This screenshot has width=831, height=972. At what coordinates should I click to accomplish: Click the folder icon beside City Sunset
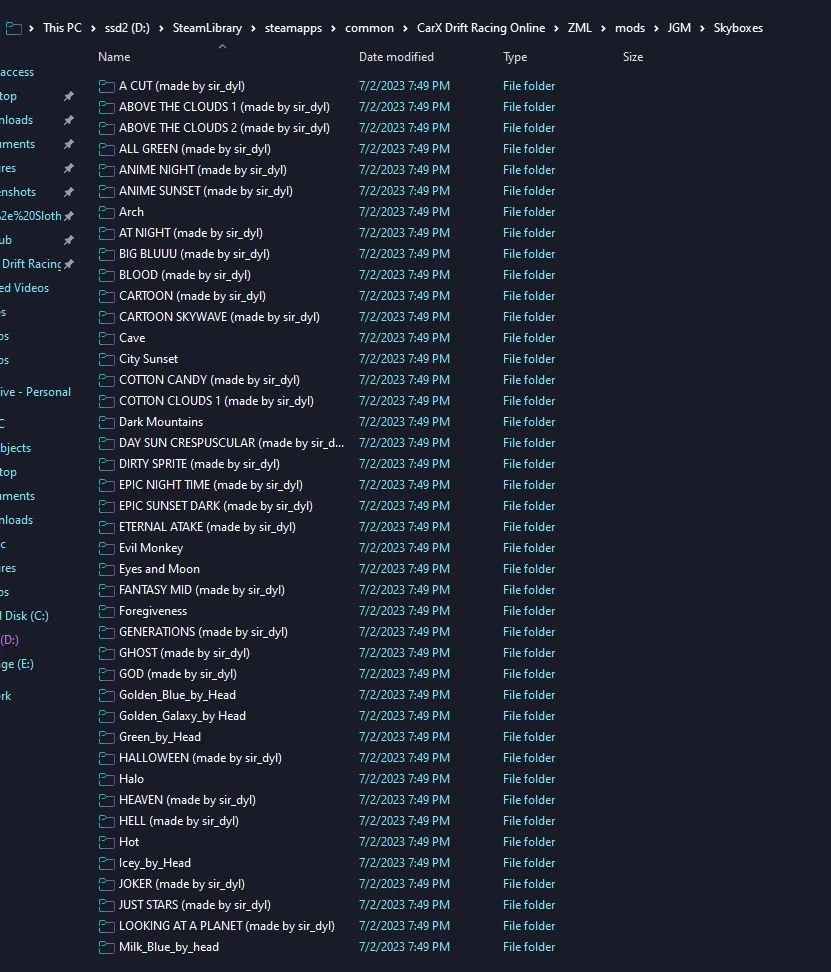click(x=107, y=359)
